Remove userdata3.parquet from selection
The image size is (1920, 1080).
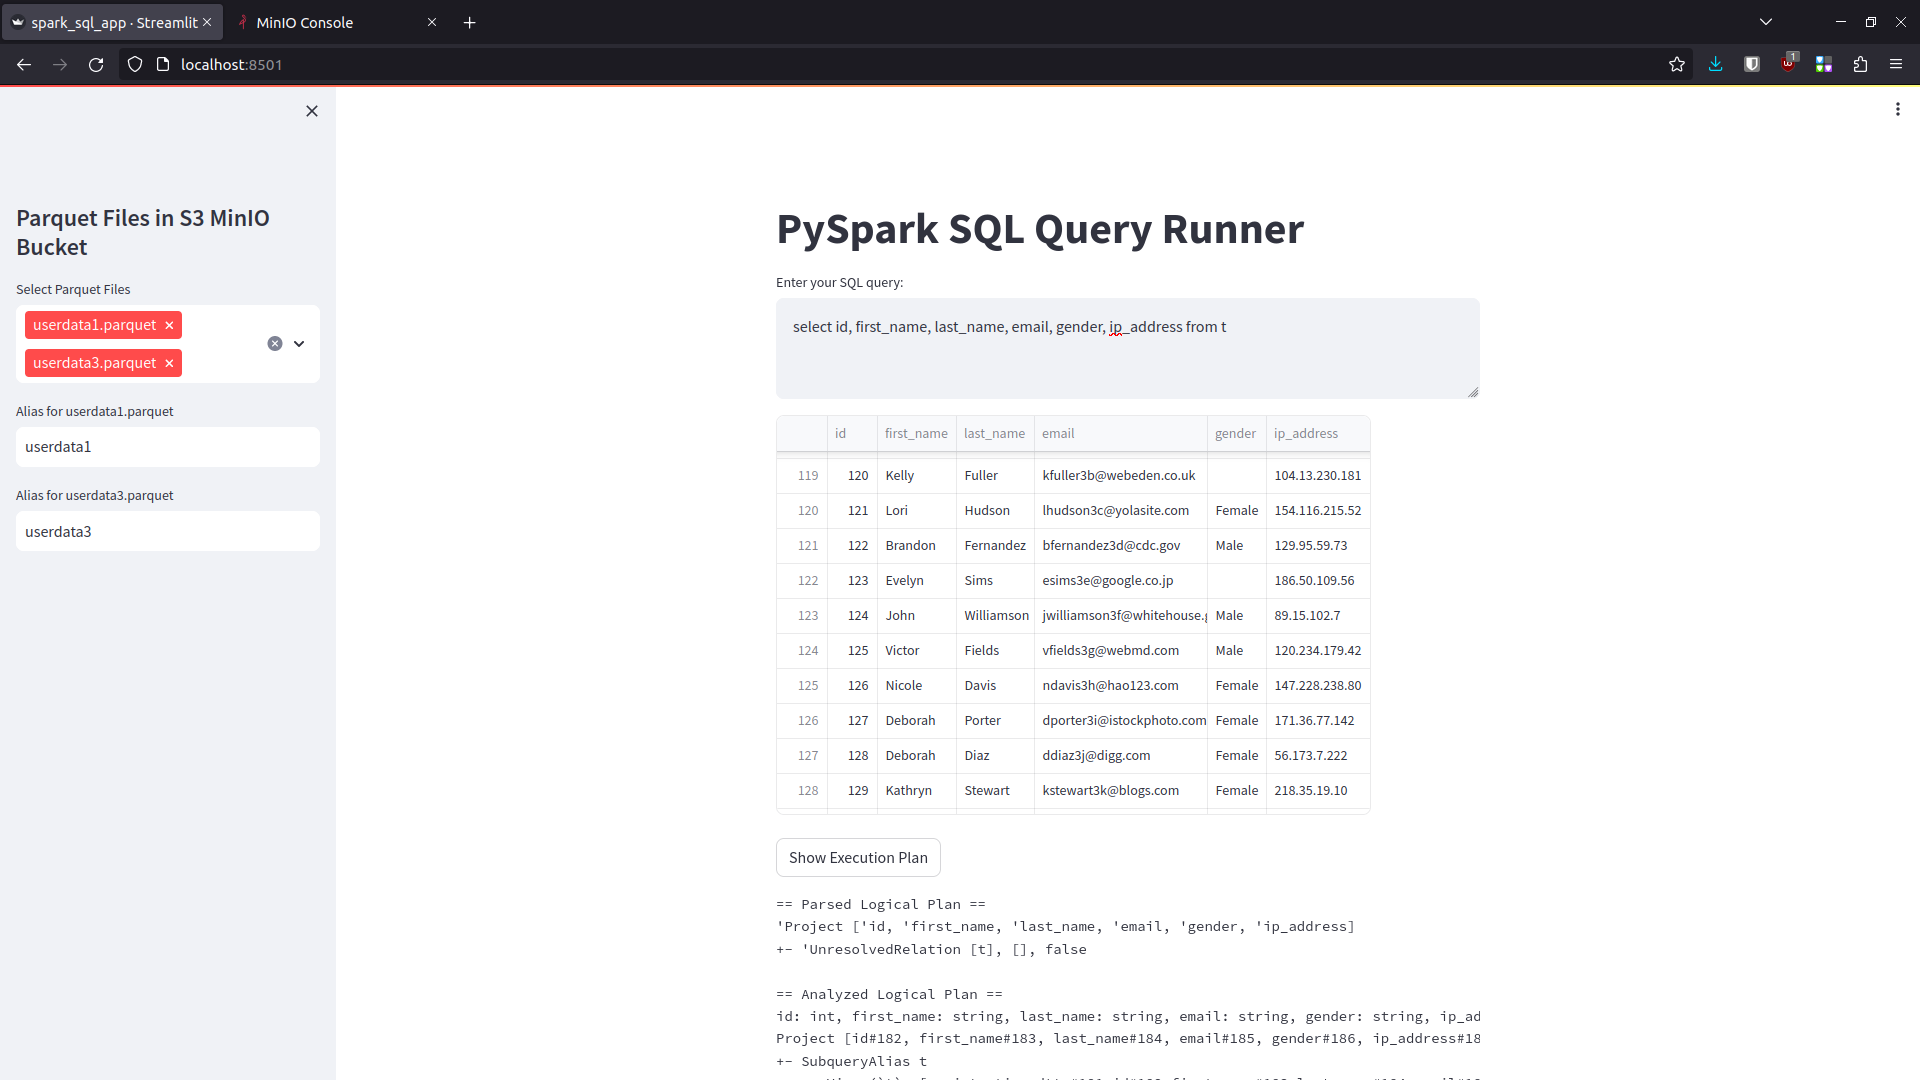(x=169, y=363)
